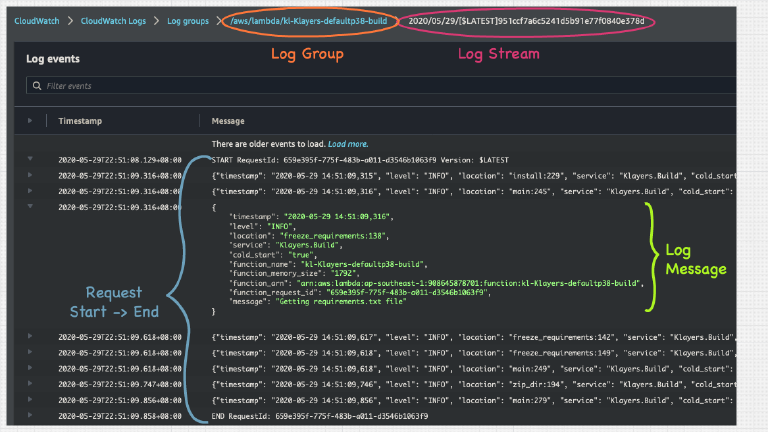768x432 pixels.
Task: Collapse the expanded freeze_requirements:138 log event
Action: click(x=30, y=207)
